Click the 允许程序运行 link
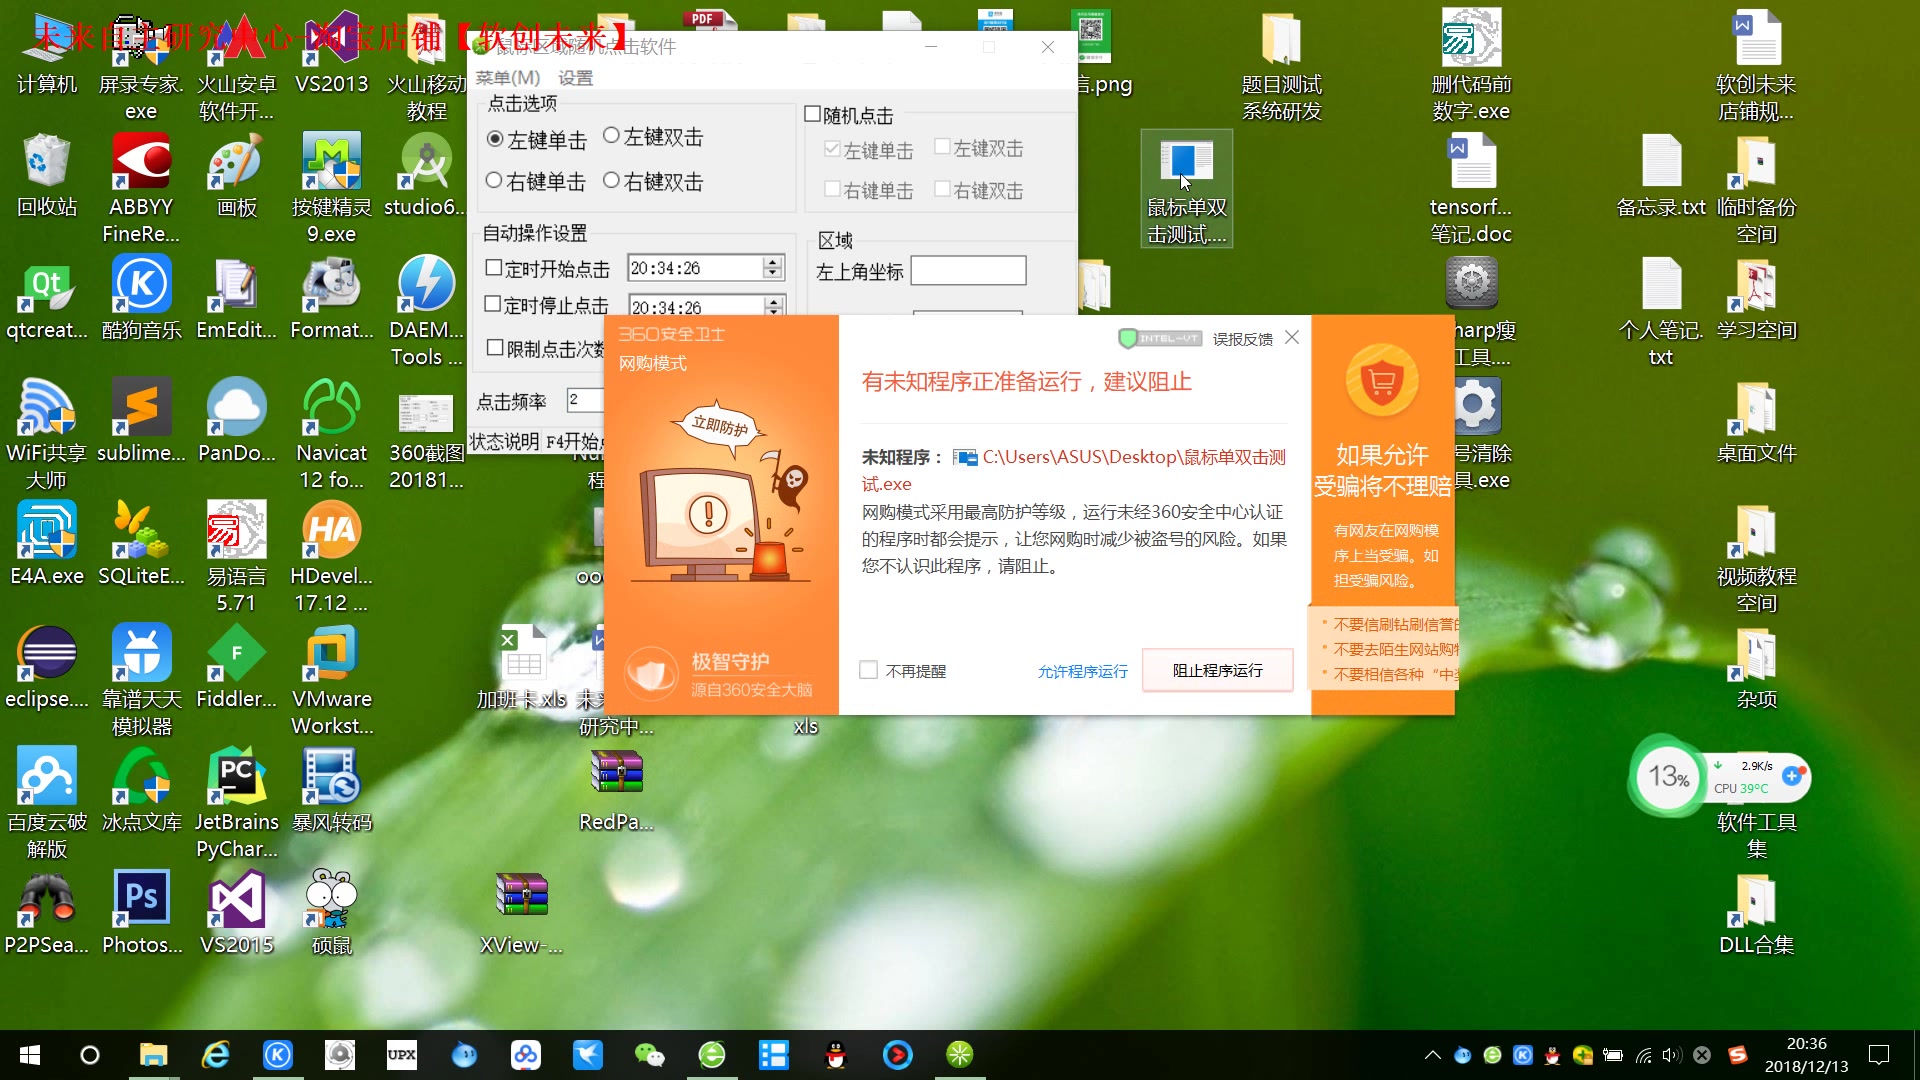The width and height of the screenshot is (1920, 1080). point(1083,671)
